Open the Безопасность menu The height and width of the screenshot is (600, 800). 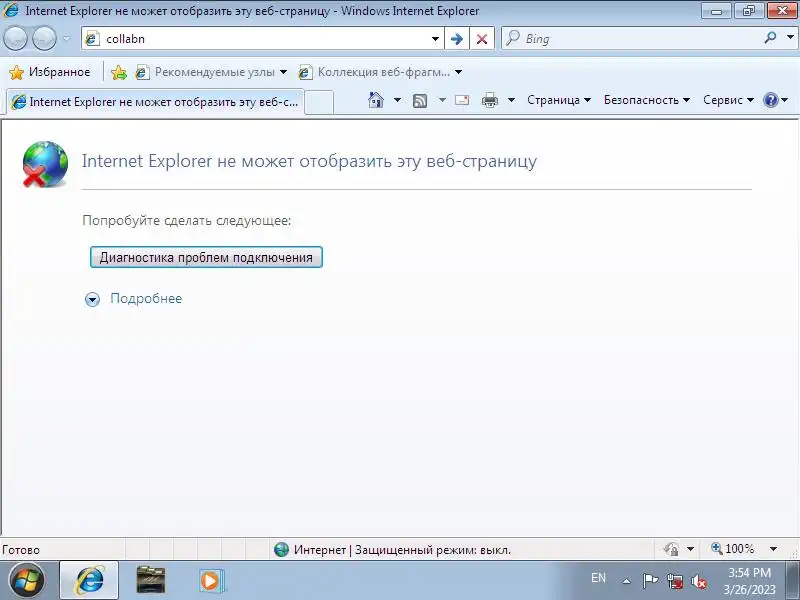(646, 100)
